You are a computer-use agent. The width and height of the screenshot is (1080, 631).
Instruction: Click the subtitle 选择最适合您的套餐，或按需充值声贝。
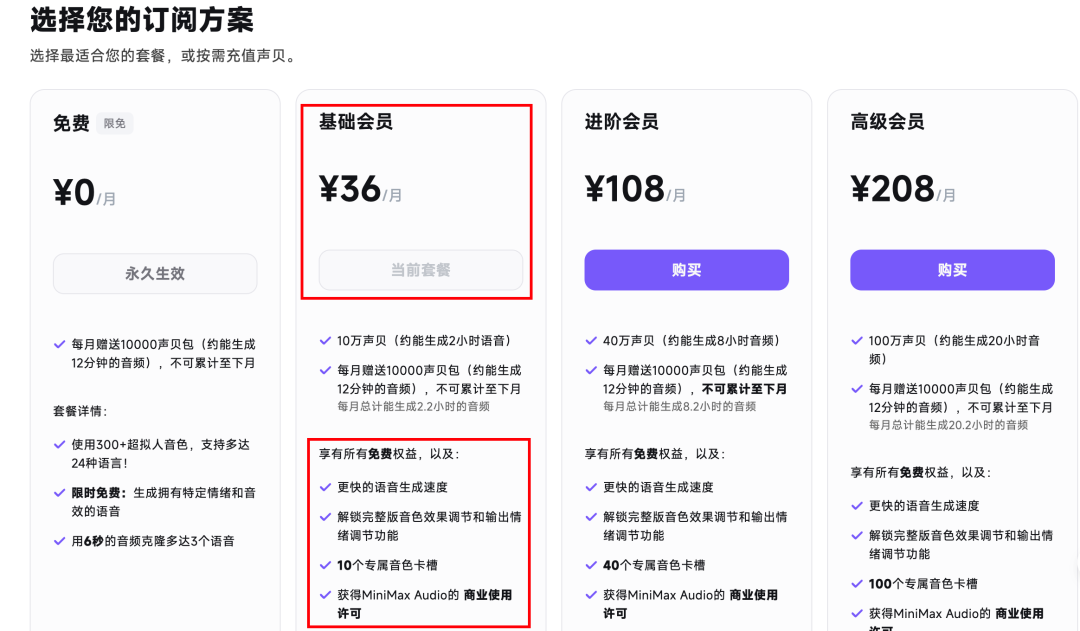(x=165, y=56)
